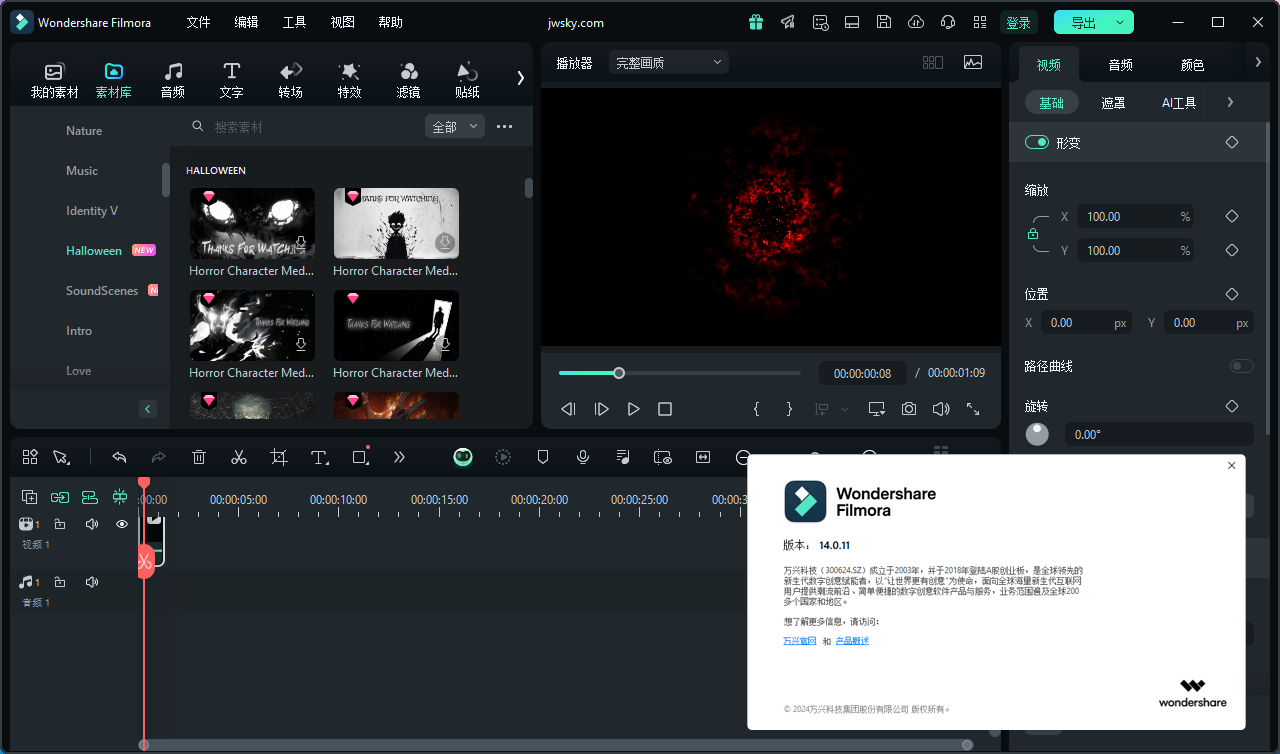Screen dimensions: 1280x754
Task: Open the Effects (特效) panel
Action: [x=349, y=80]
